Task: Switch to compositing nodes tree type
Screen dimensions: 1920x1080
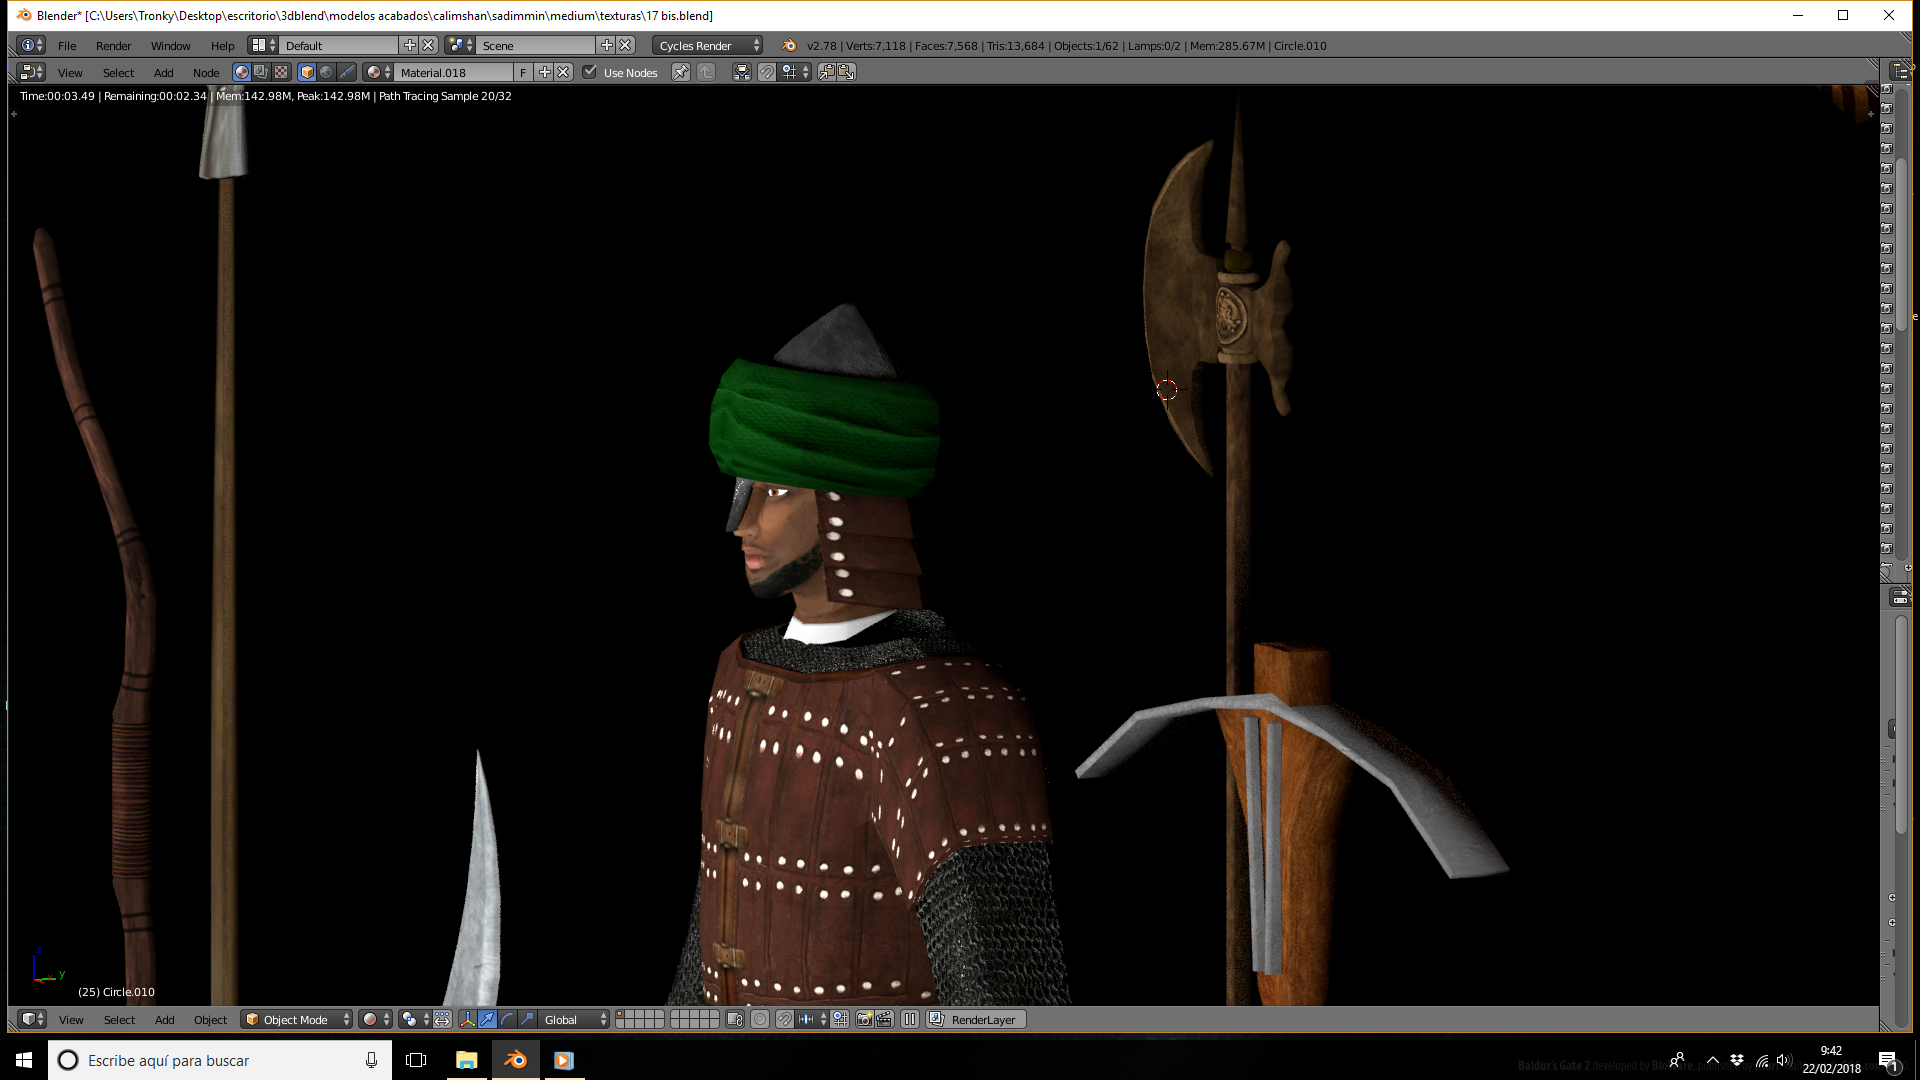Action: click(x=261, y=72)
